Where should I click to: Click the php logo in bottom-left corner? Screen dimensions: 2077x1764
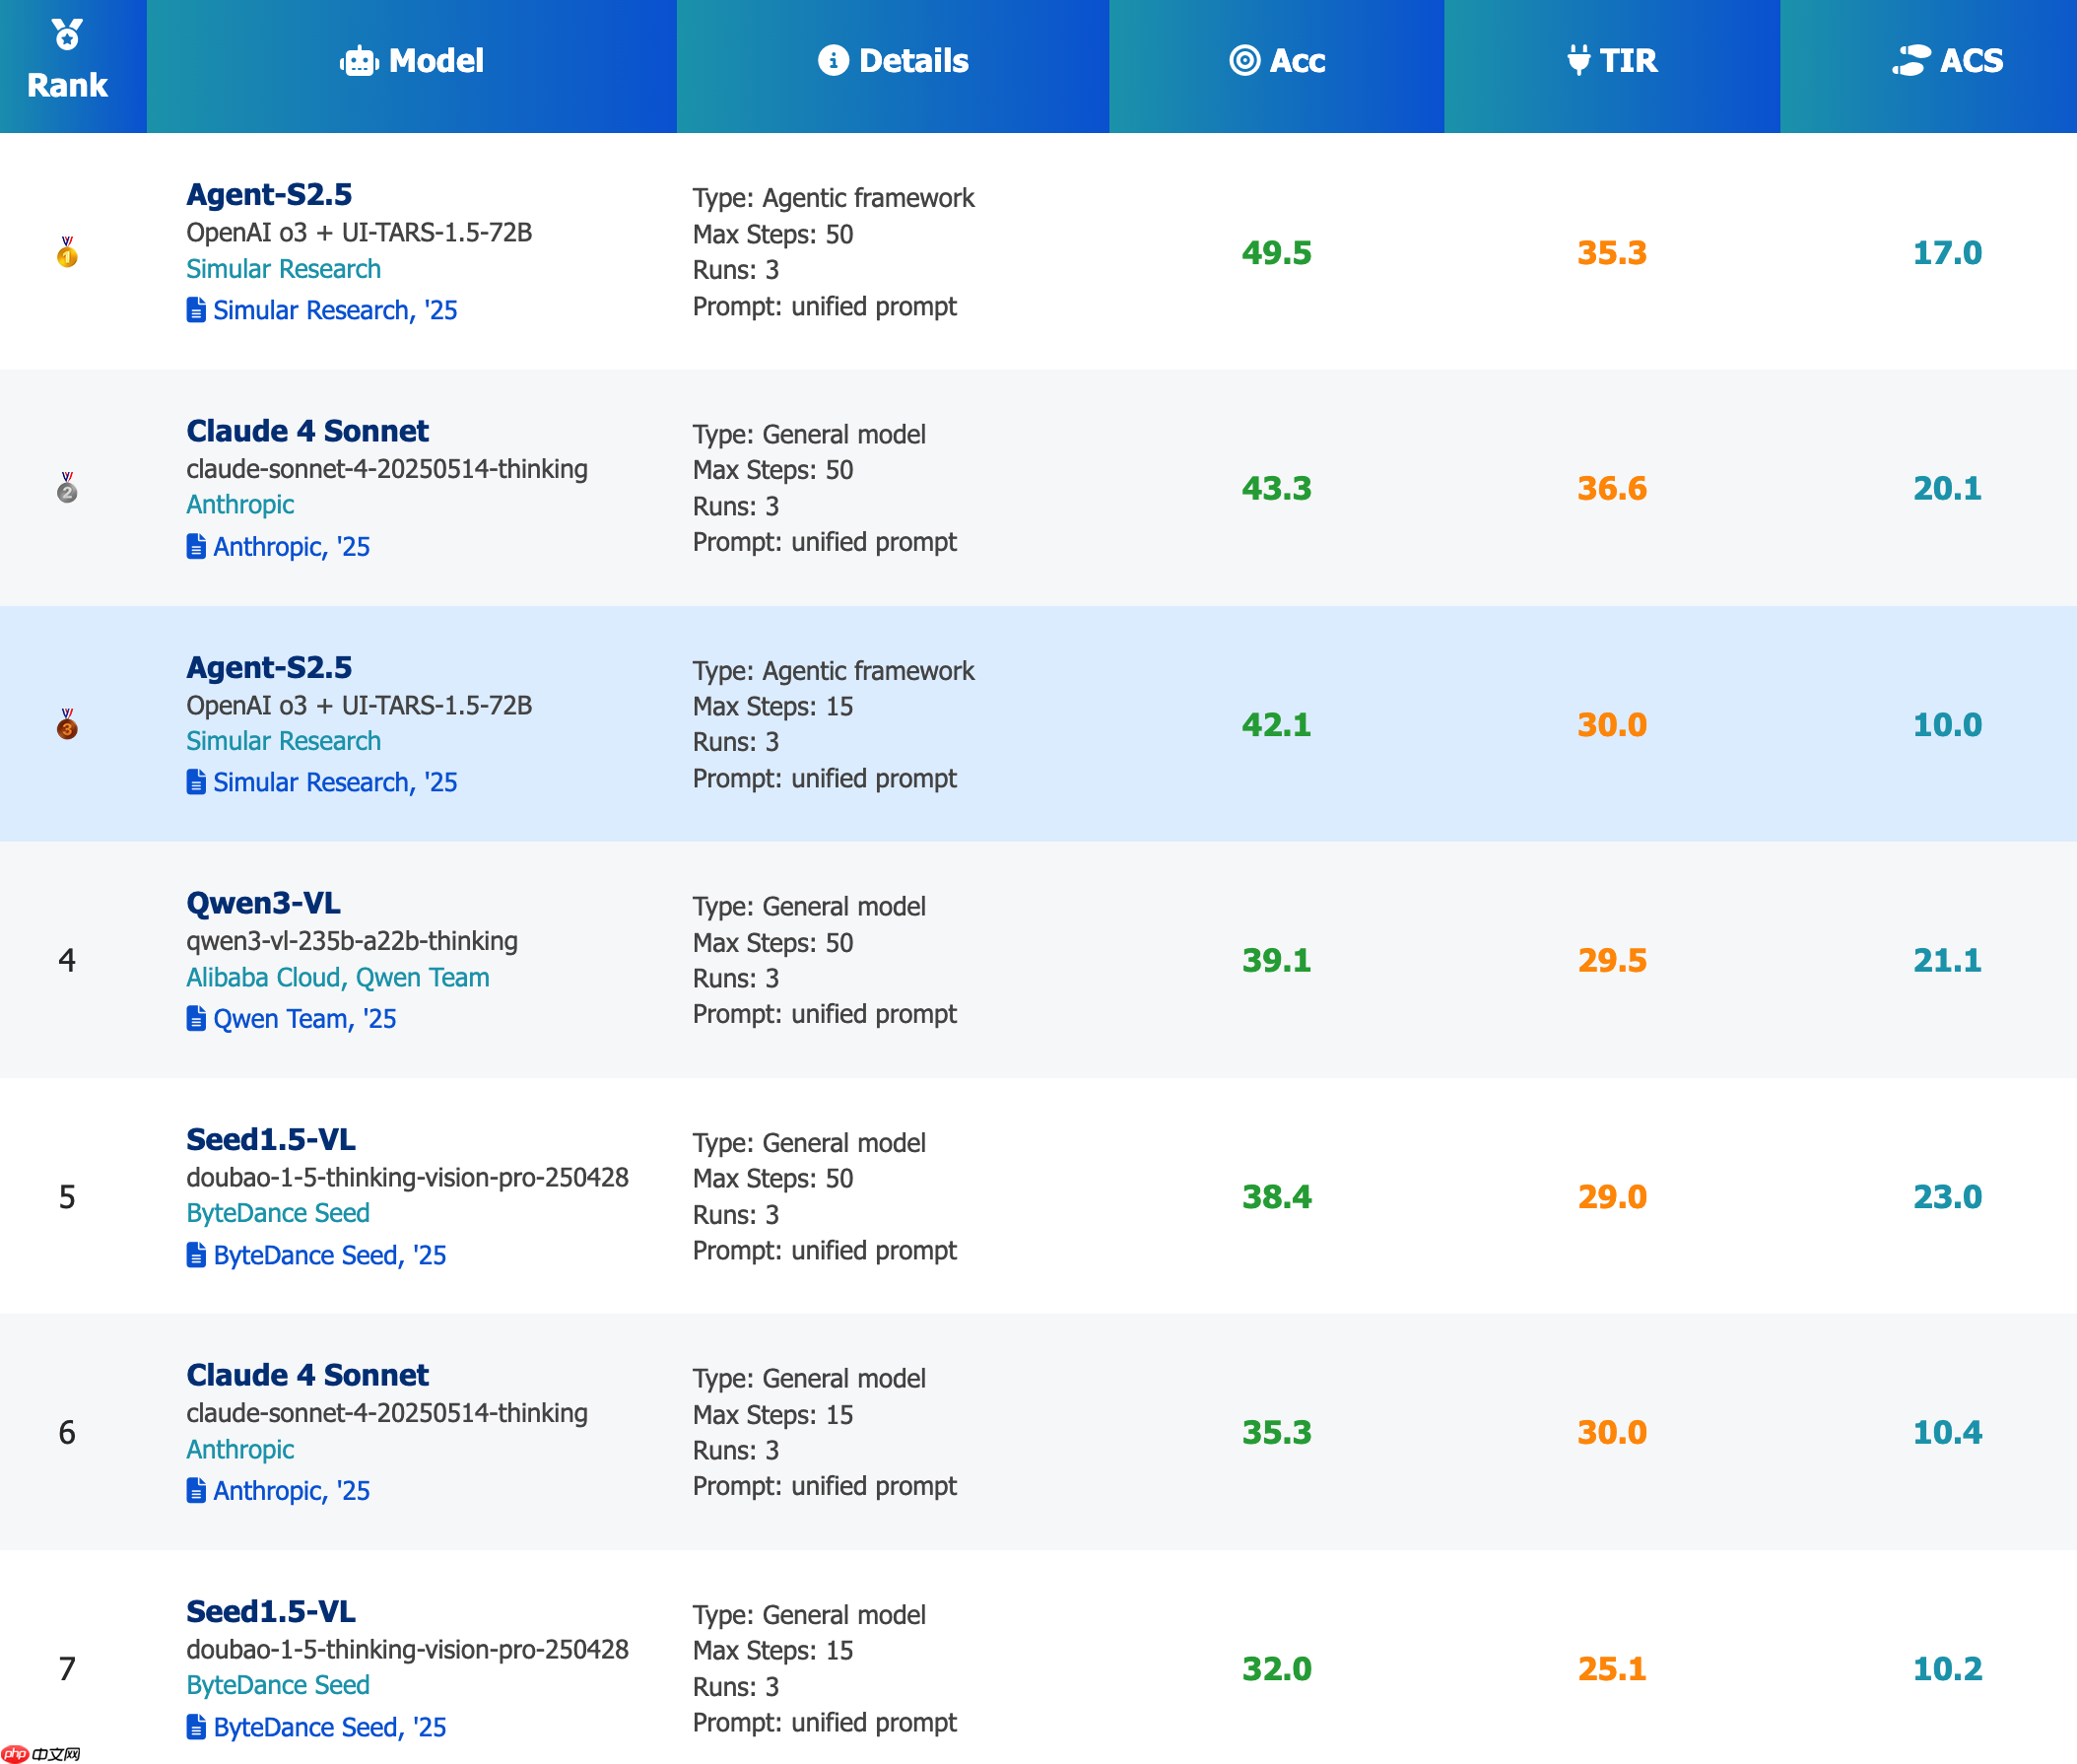(x=15, y=1754)
